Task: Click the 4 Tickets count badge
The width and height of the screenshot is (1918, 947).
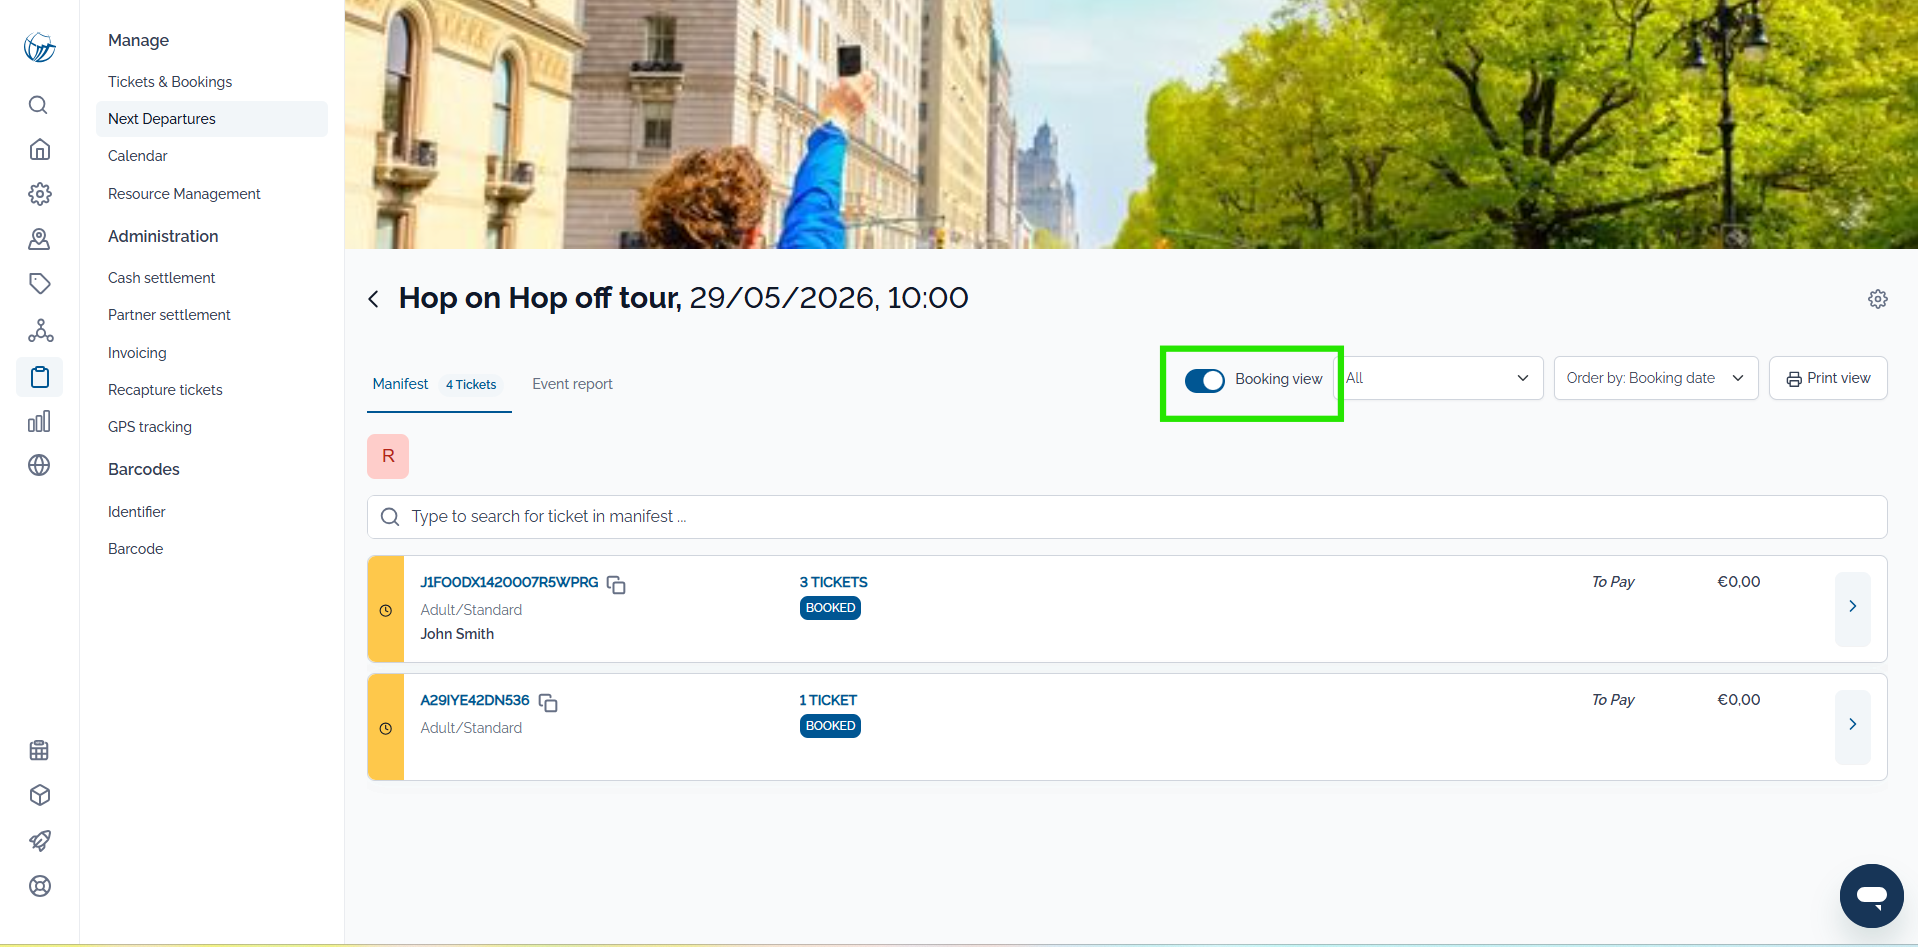Action: pos(471,385)
